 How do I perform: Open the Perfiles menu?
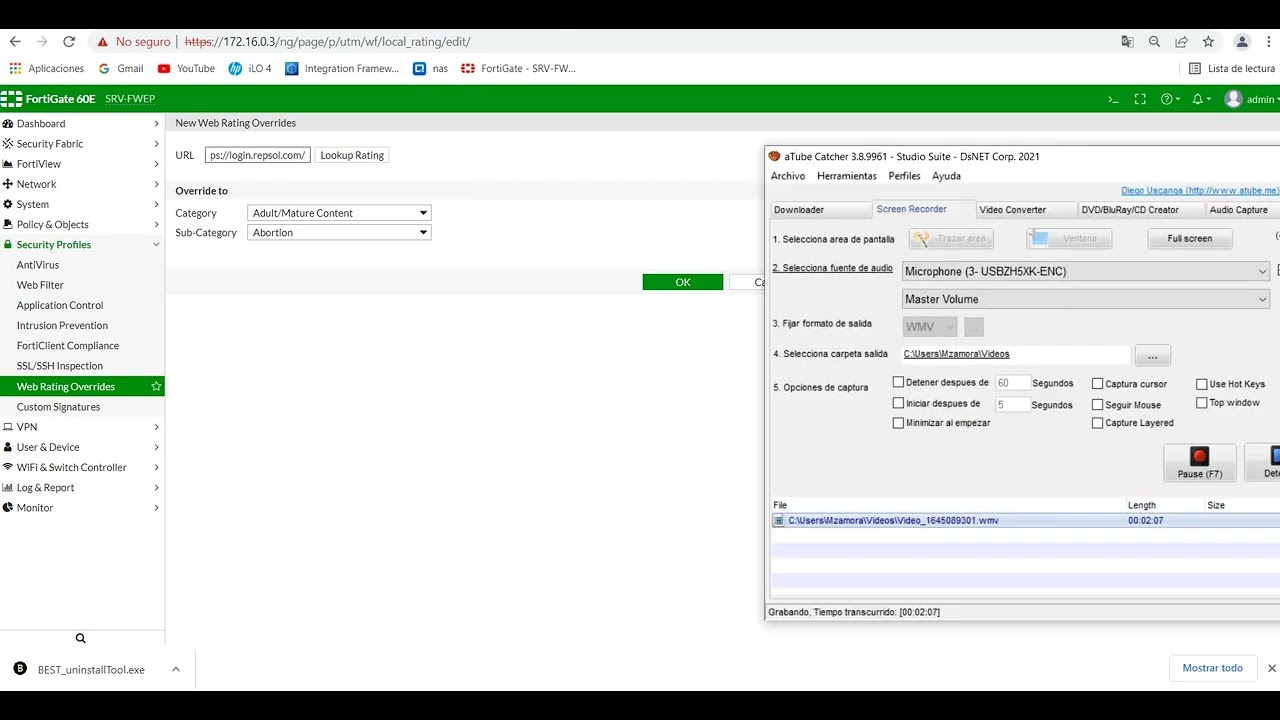click(904, 176)
